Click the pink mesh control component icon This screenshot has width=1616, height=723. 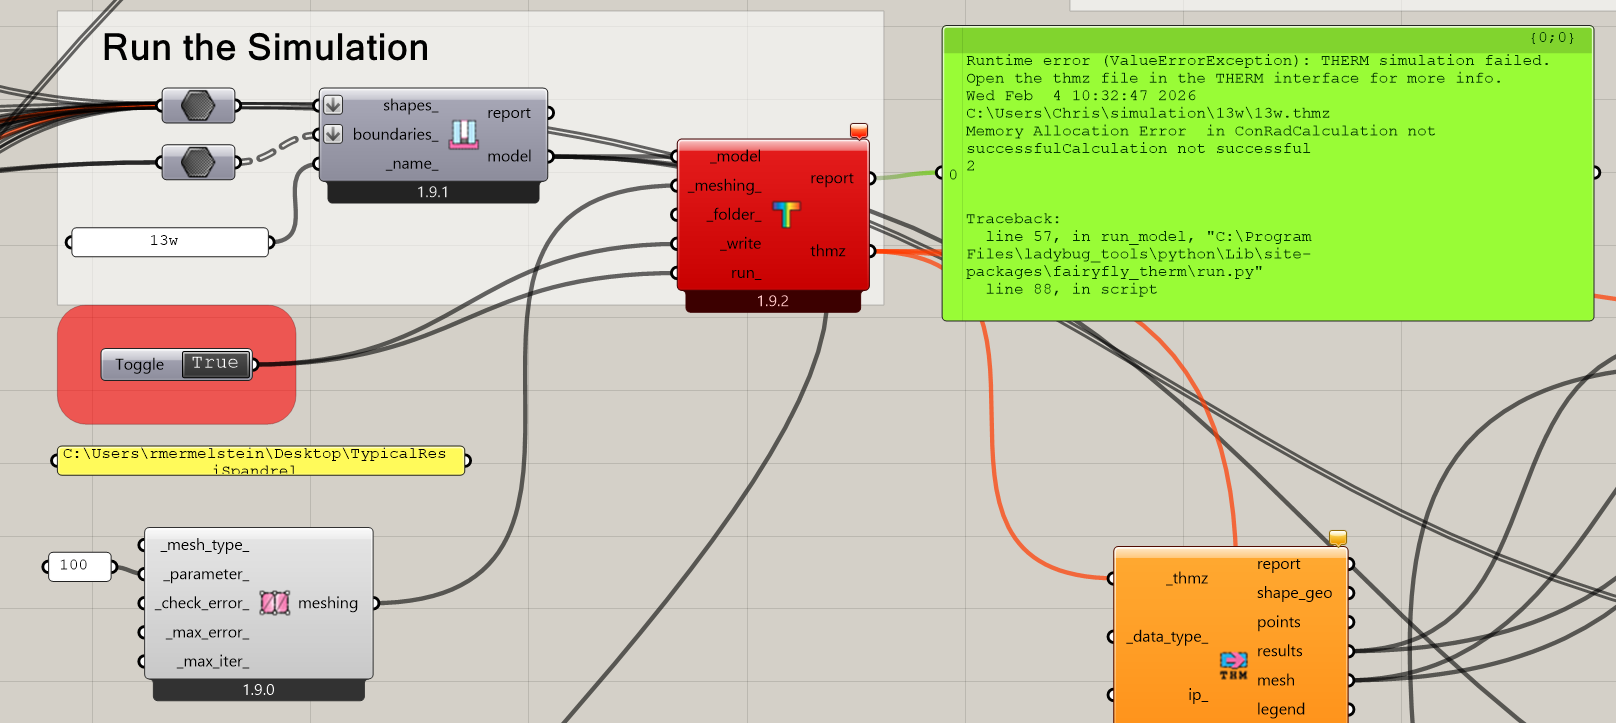(x=274, y=603)
